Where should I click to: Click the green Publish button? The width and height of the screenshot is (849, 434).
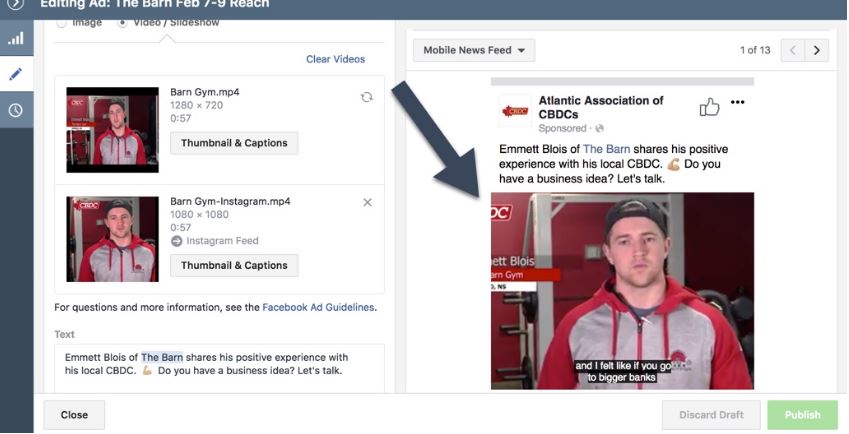(x=802, y=415)
